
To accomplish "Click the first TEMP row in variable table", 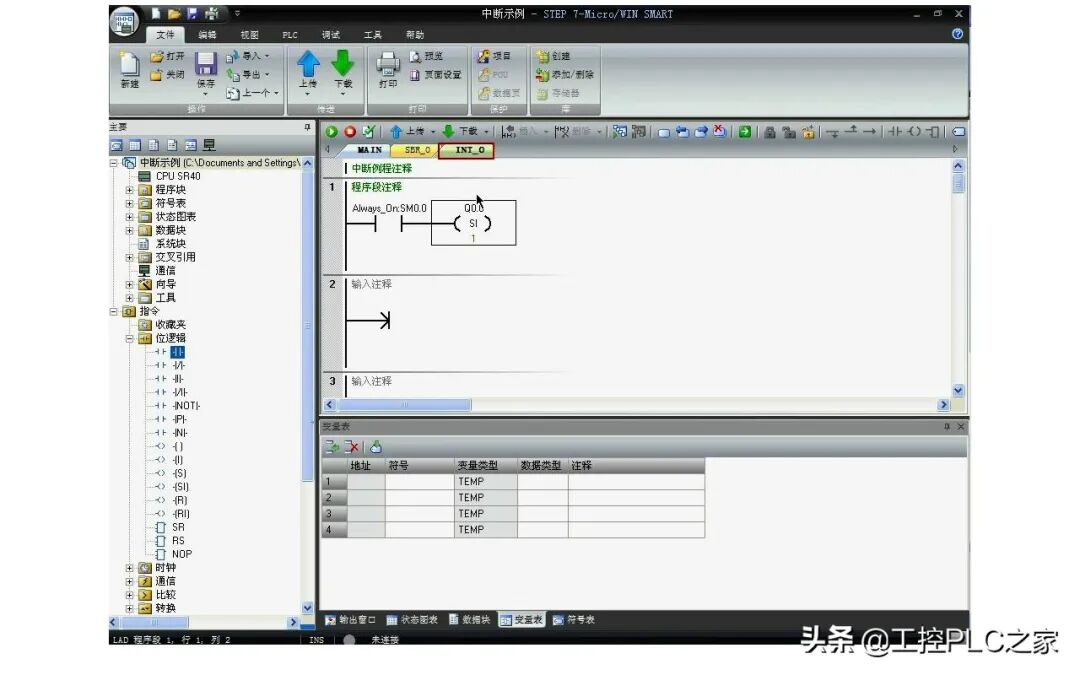I will tap(470, 481).
